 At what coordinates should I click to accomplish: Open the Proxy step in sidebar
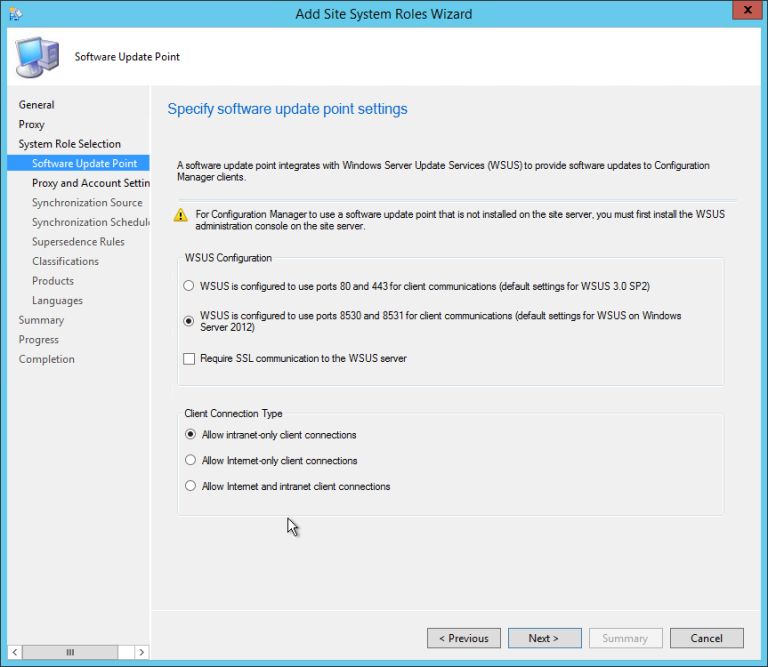point(32,125)
